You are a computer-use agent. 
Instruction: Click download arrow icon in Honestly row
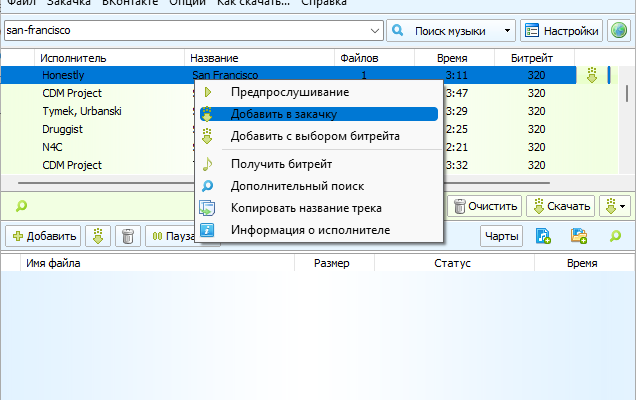tap(592, 75)
